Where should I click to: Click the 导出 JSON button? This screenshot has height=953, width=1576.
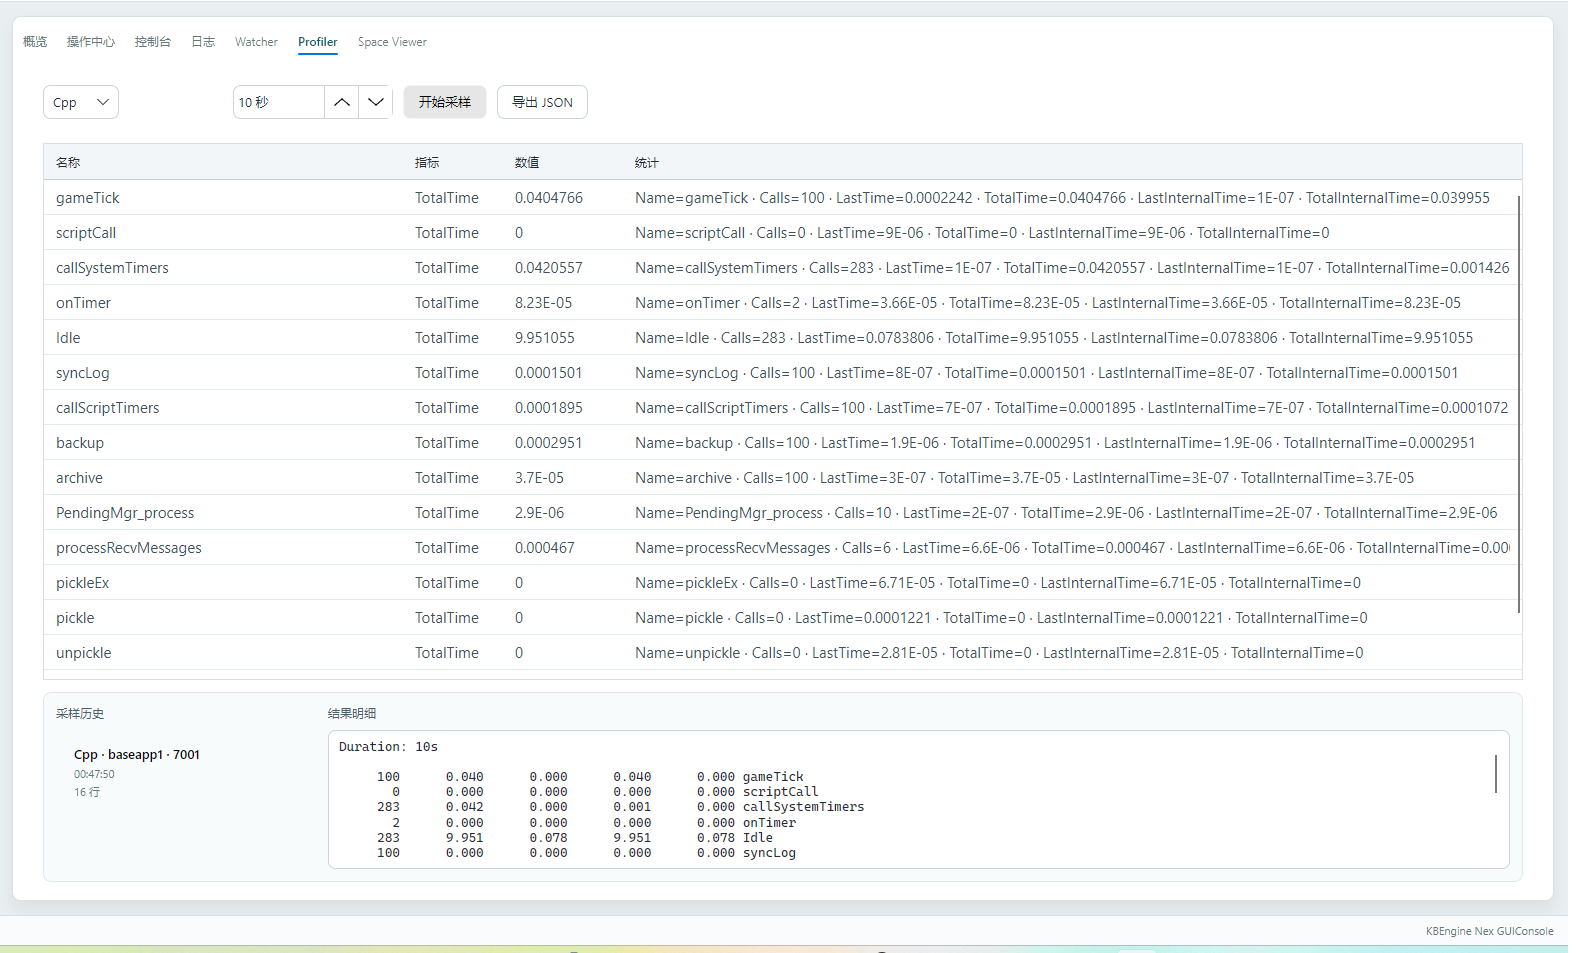click(542, 102)
